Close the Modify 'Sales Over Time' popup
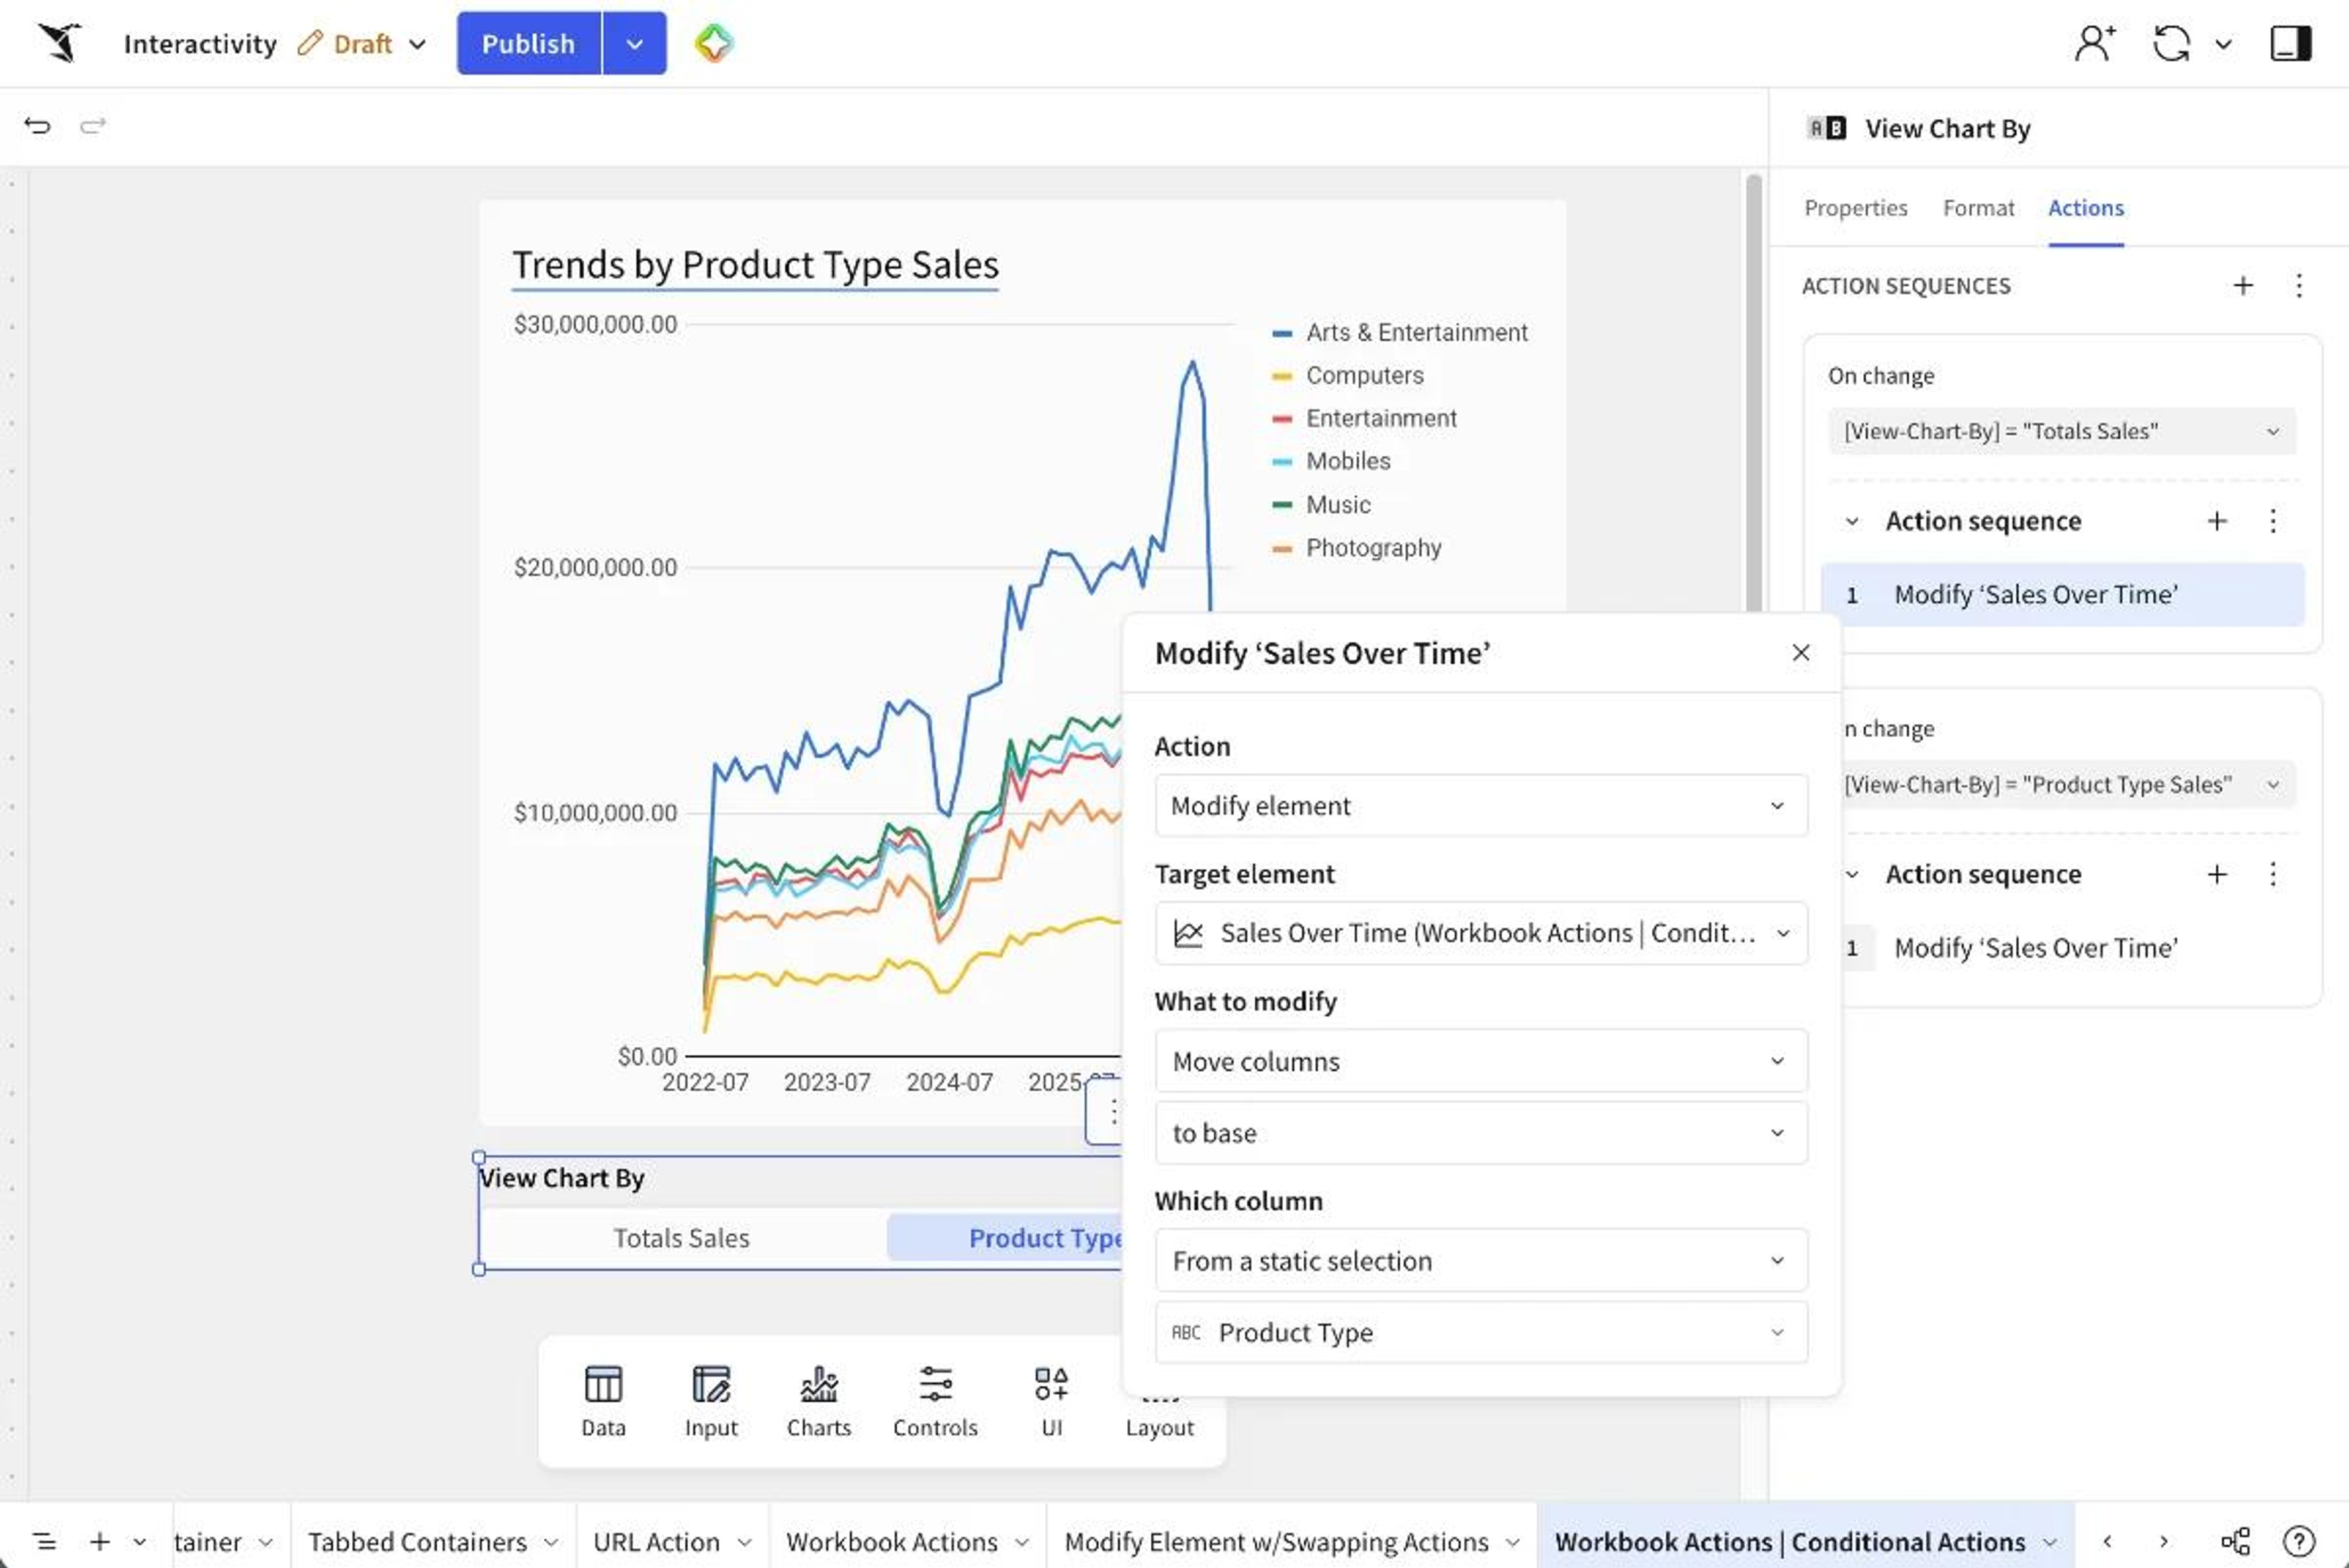 coord(1800,653)
